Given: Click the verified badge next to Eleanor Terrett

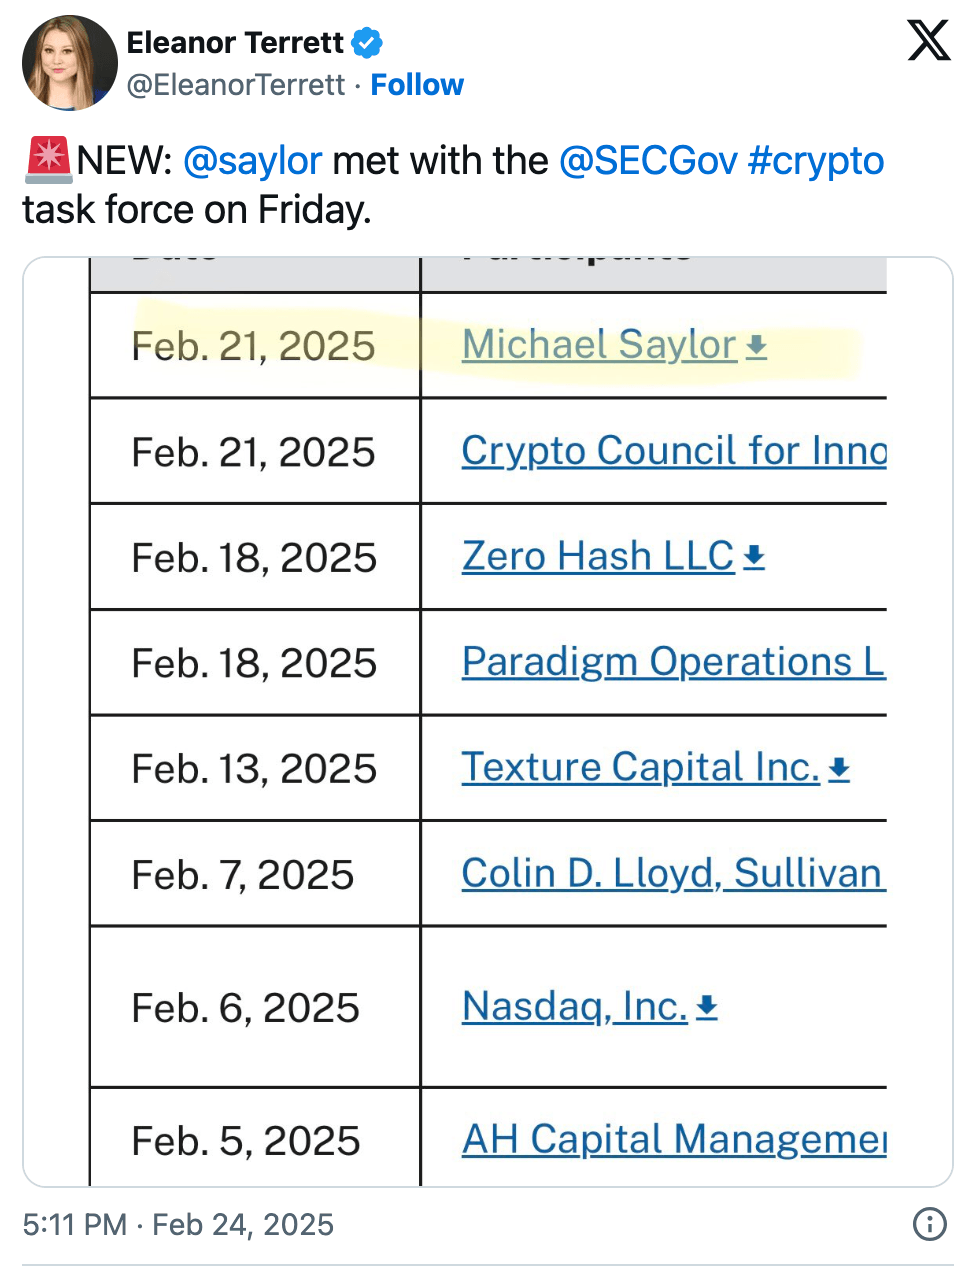Looking at the screenshot, I should [x=368, y=42].
